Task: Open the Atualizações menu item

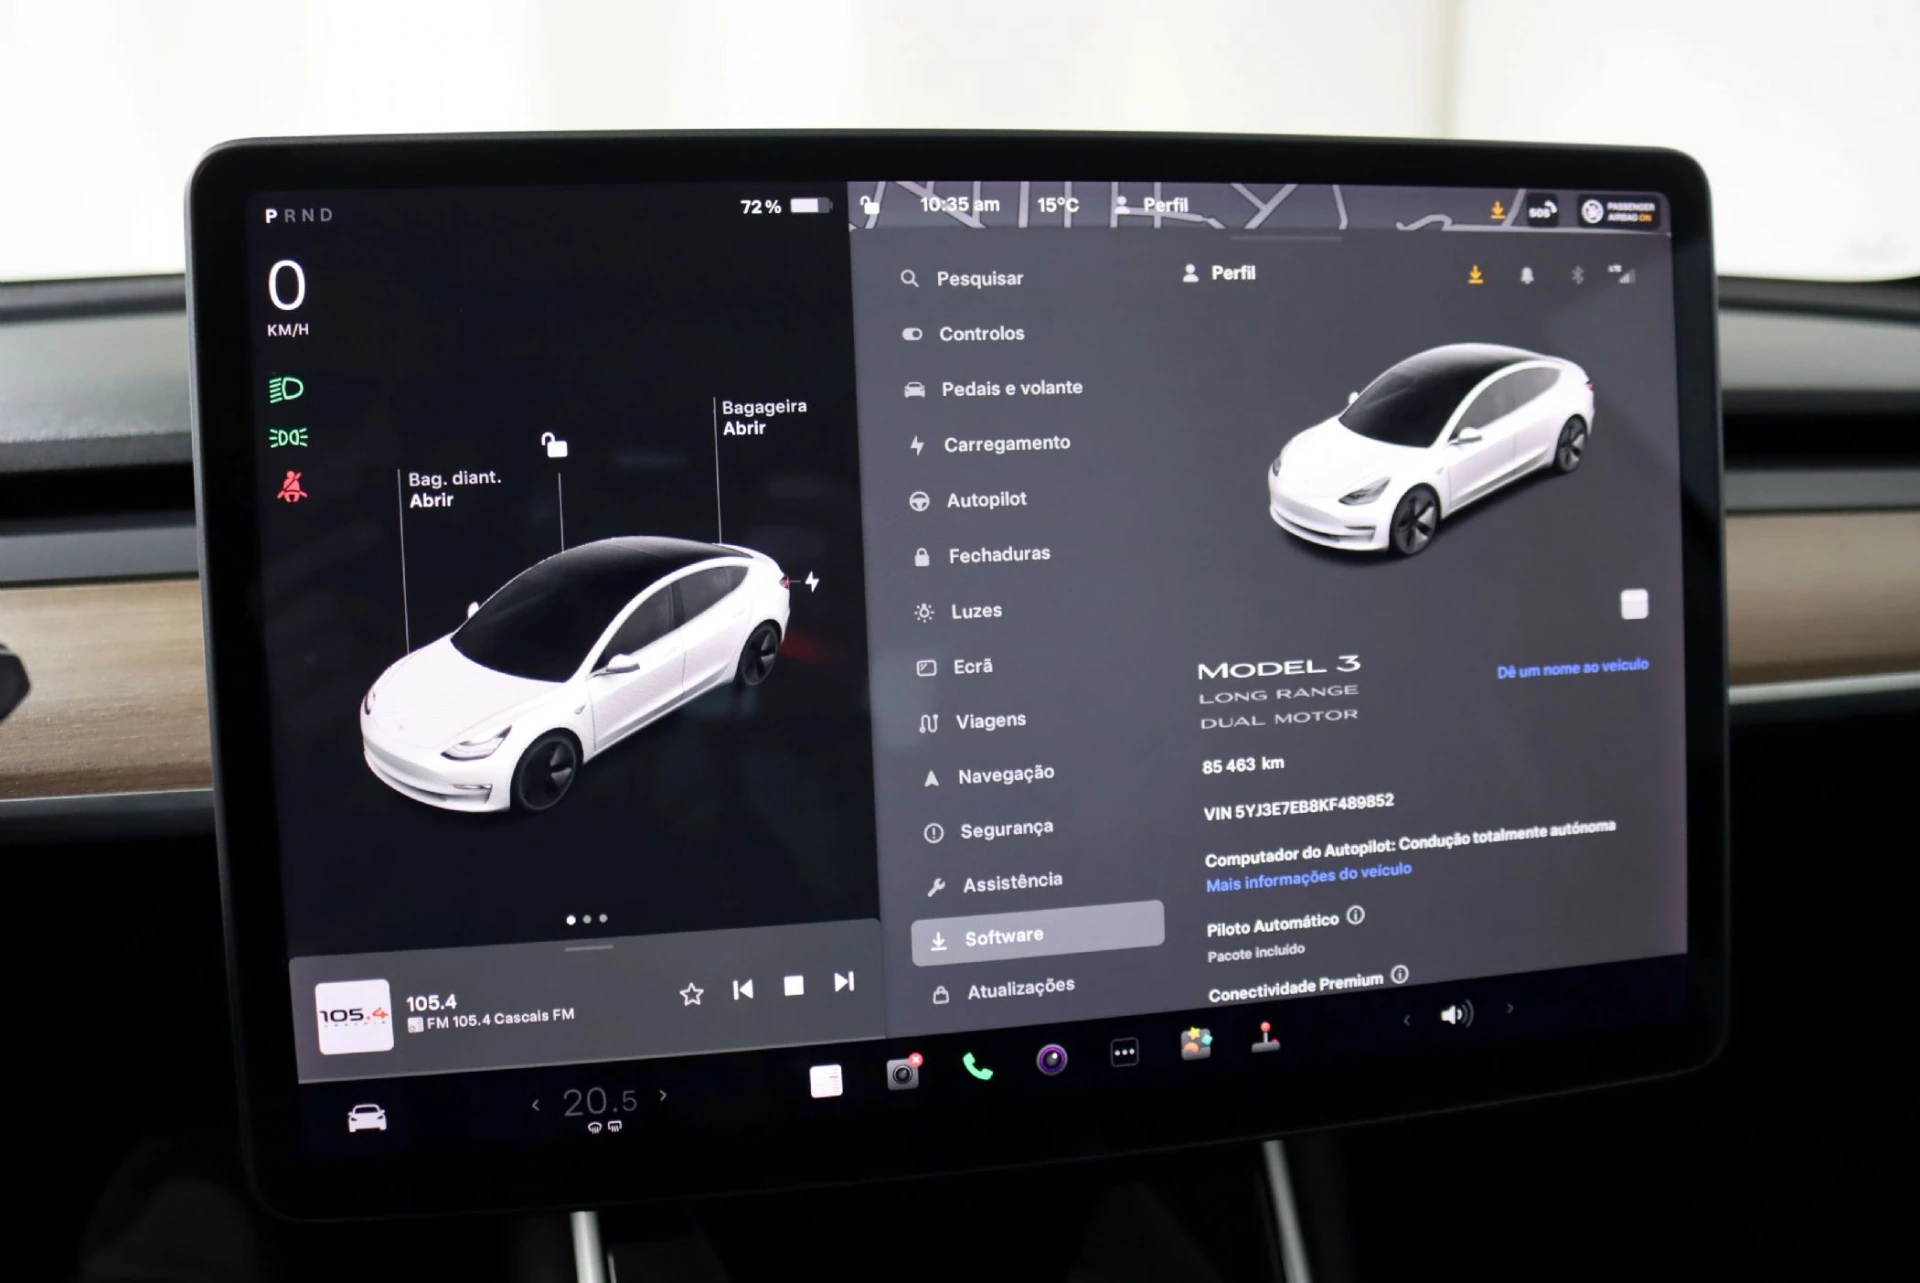Action: [1003, 990]
